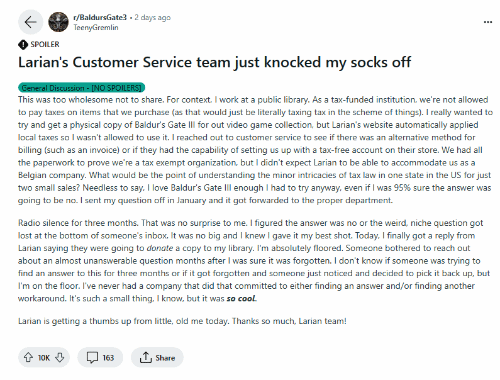Viewport: 500px width, 380px height.
Task: Upvote the post with the up arrow
Action: click(28, 358)
